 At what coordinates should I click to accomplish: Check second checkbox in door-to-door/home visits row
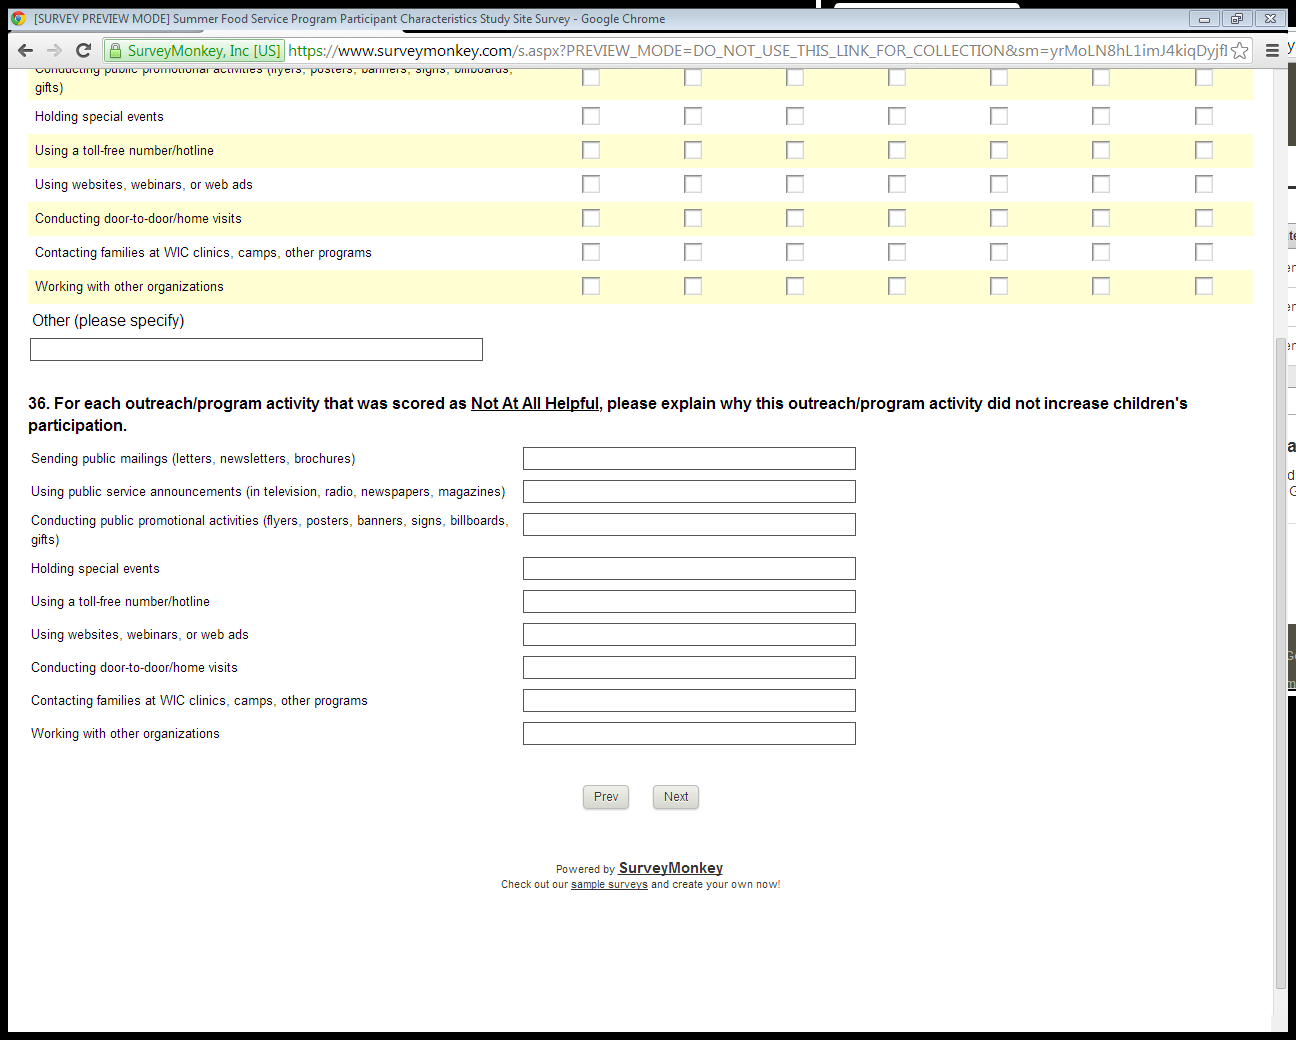pos(693,219)
